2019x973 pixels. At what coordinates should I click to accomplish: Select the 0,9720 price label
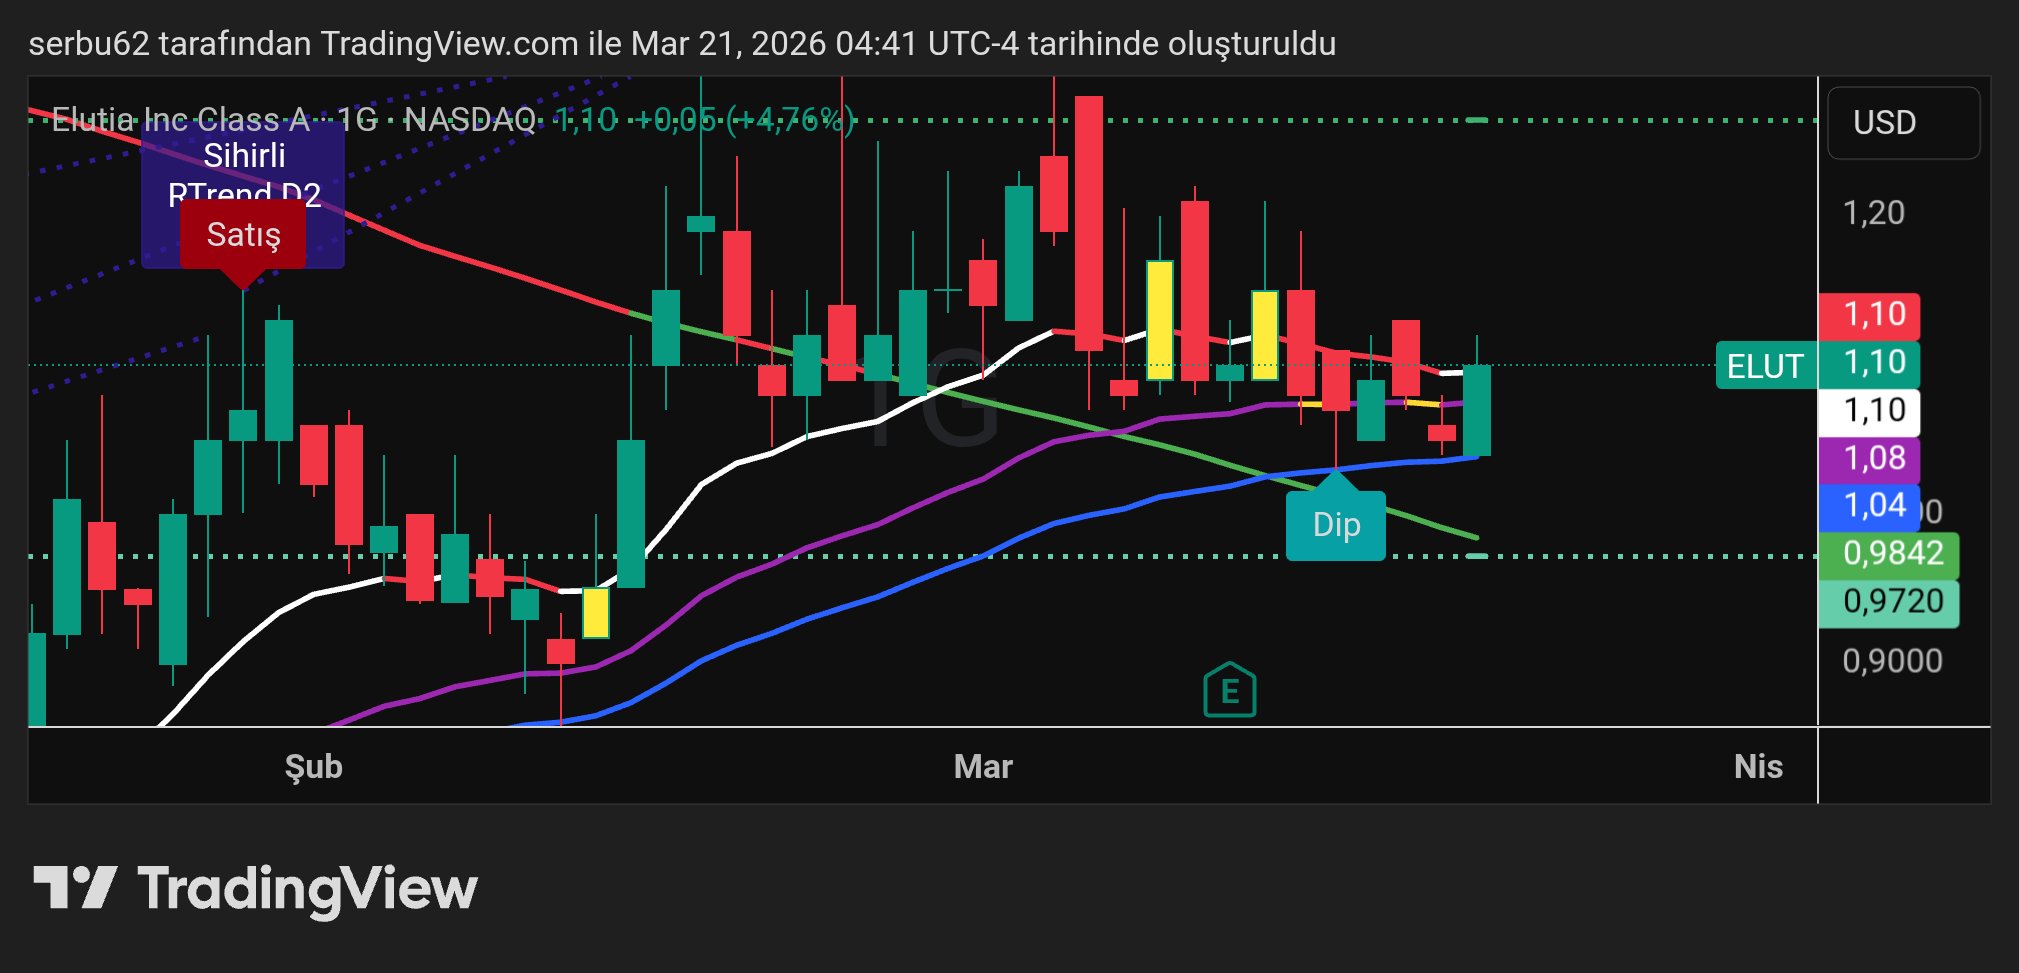click(x=1888, y=602)
